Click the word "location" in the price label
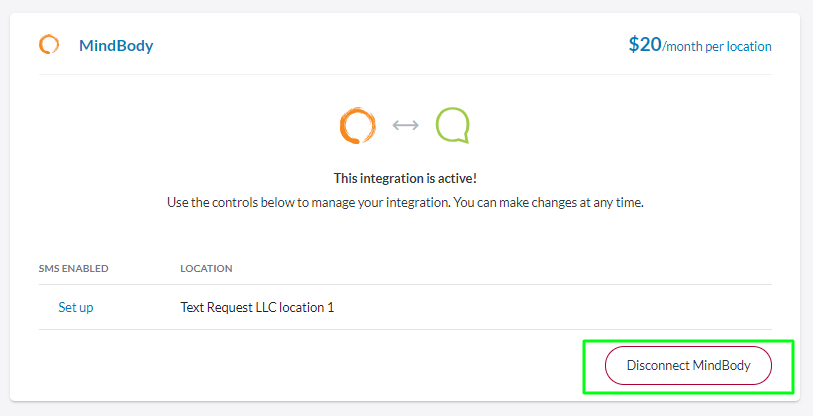Screen dimensions: 813x416 coord(748,46)
